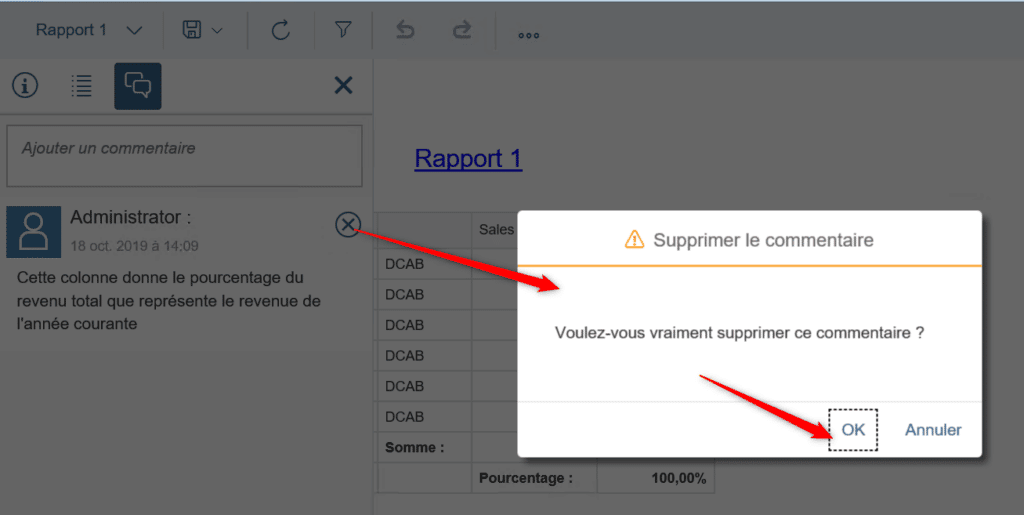Click the save disk icon
This screenshot has width=1024, height=515.
tap(191, 29)
